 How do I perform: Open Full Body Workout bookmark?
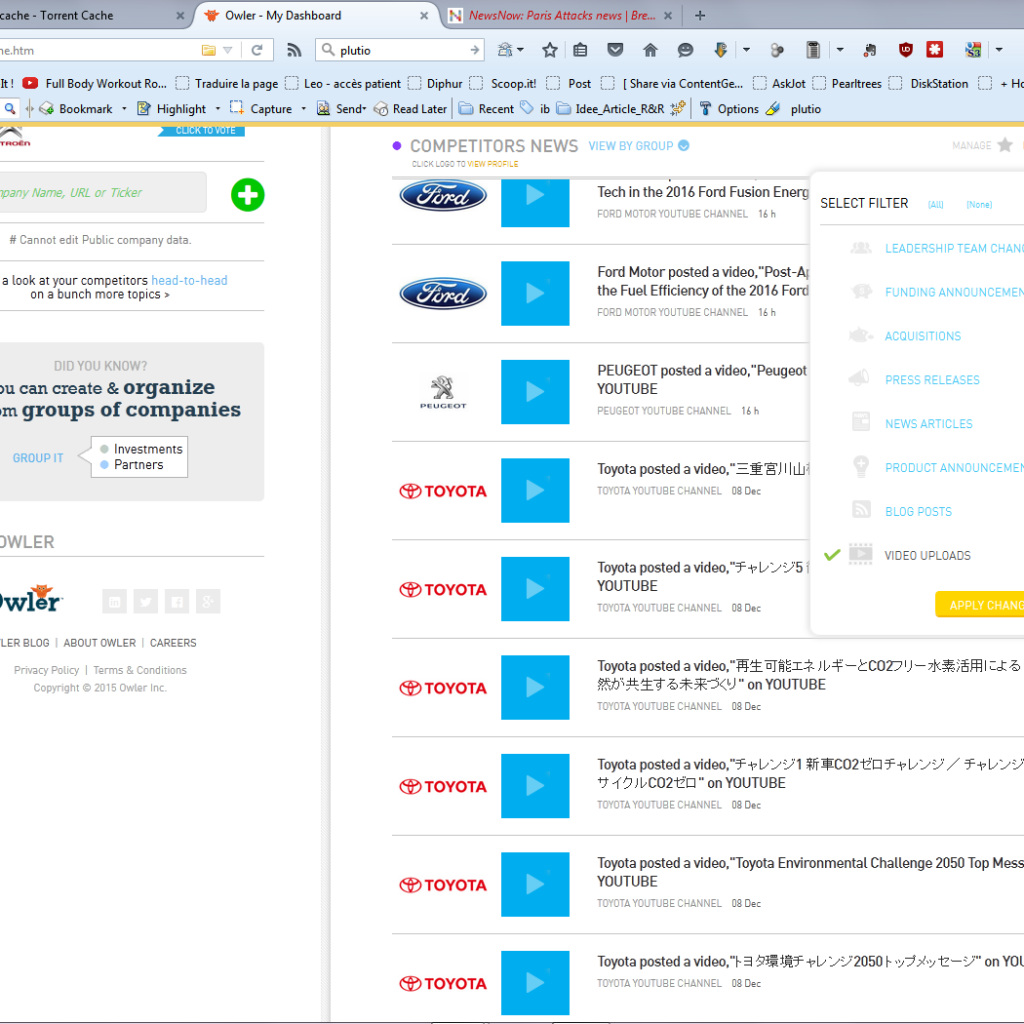click(x=95, y=84)
